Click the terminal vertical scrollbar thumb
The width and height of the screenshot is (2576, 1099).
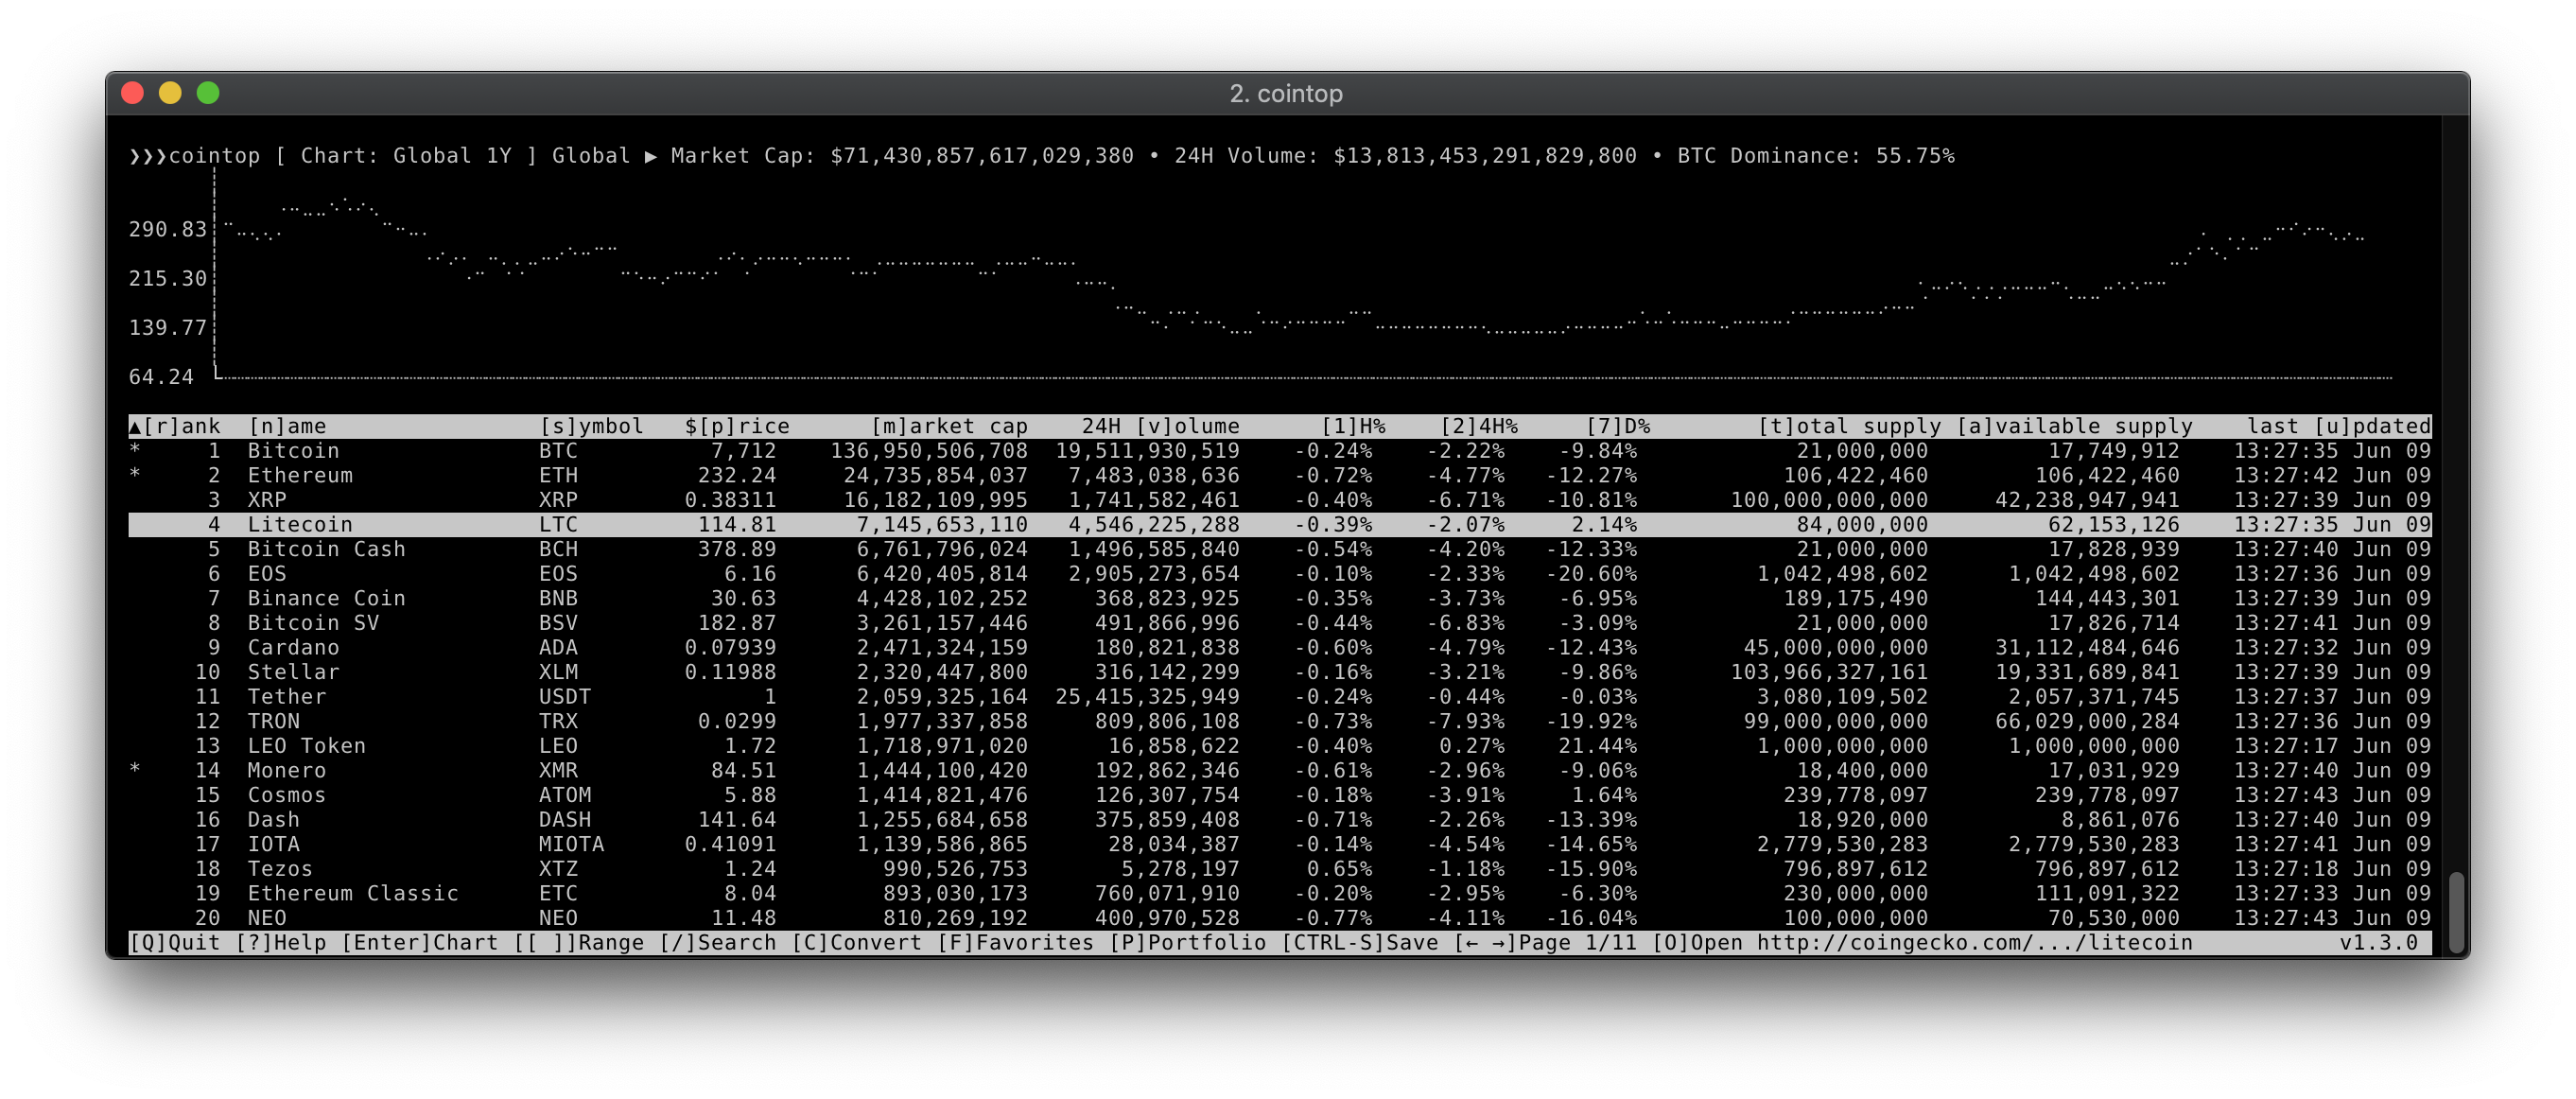[2456, 912]
